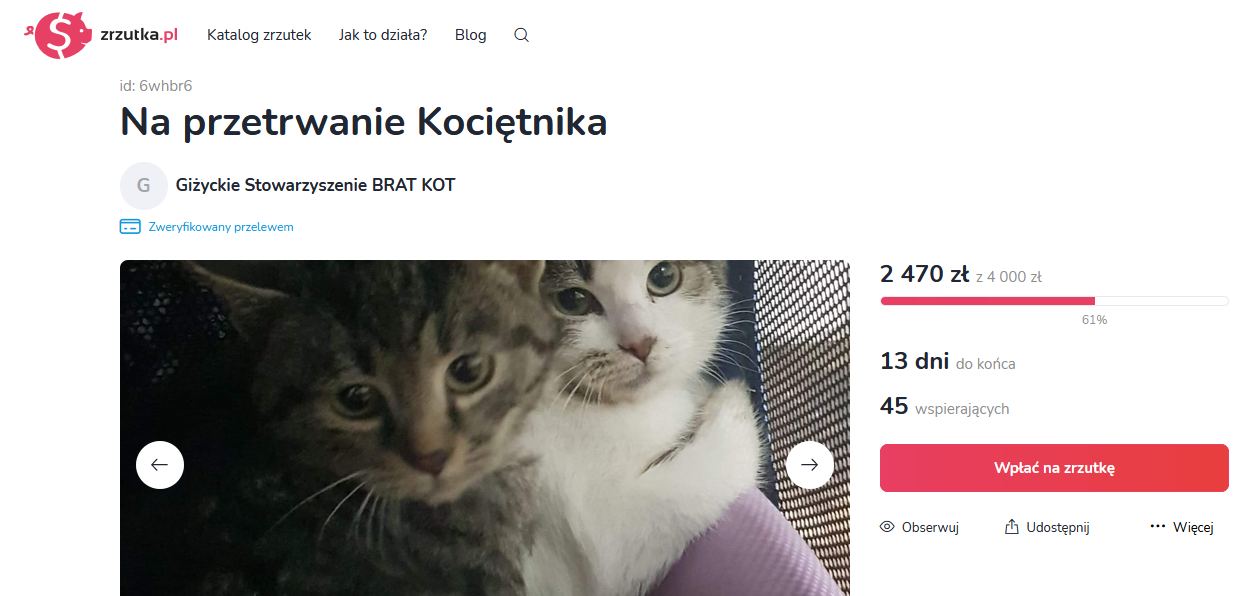Click the red fundraising progress bar
This screenshot has height=596, width=1255.
pos(1054,301)
